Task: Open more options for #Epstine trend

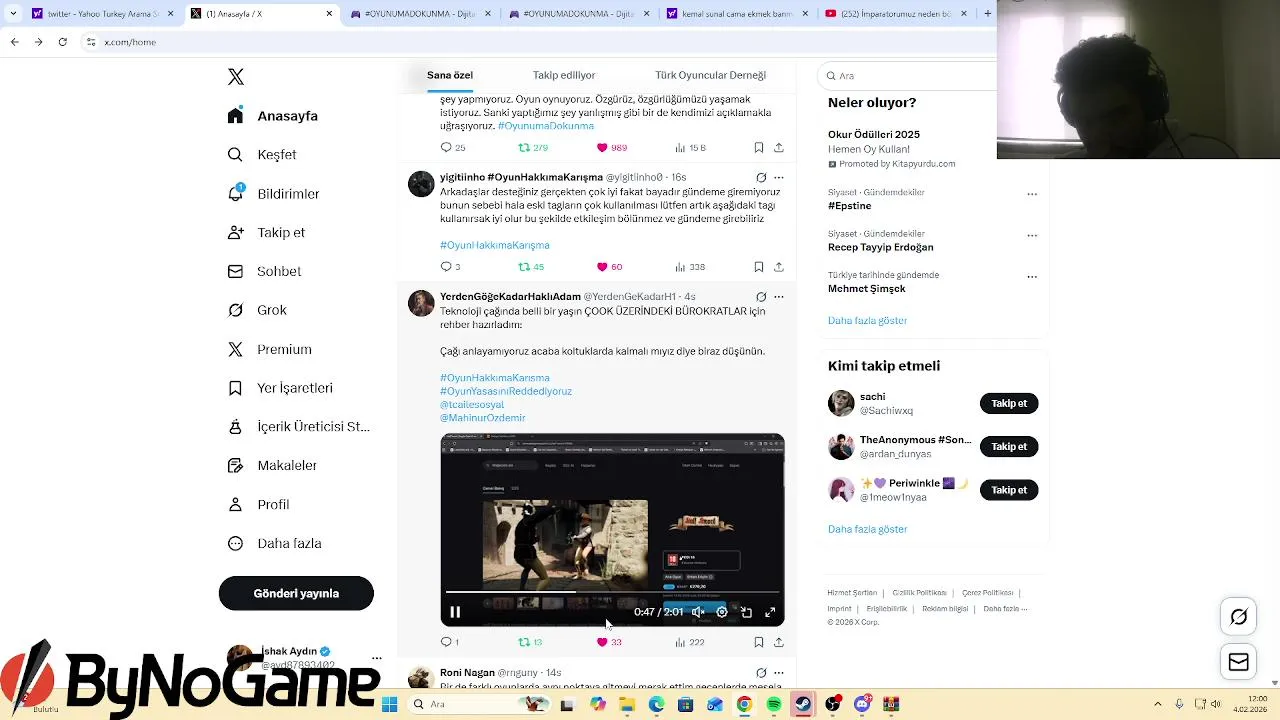Action: 1032,195
